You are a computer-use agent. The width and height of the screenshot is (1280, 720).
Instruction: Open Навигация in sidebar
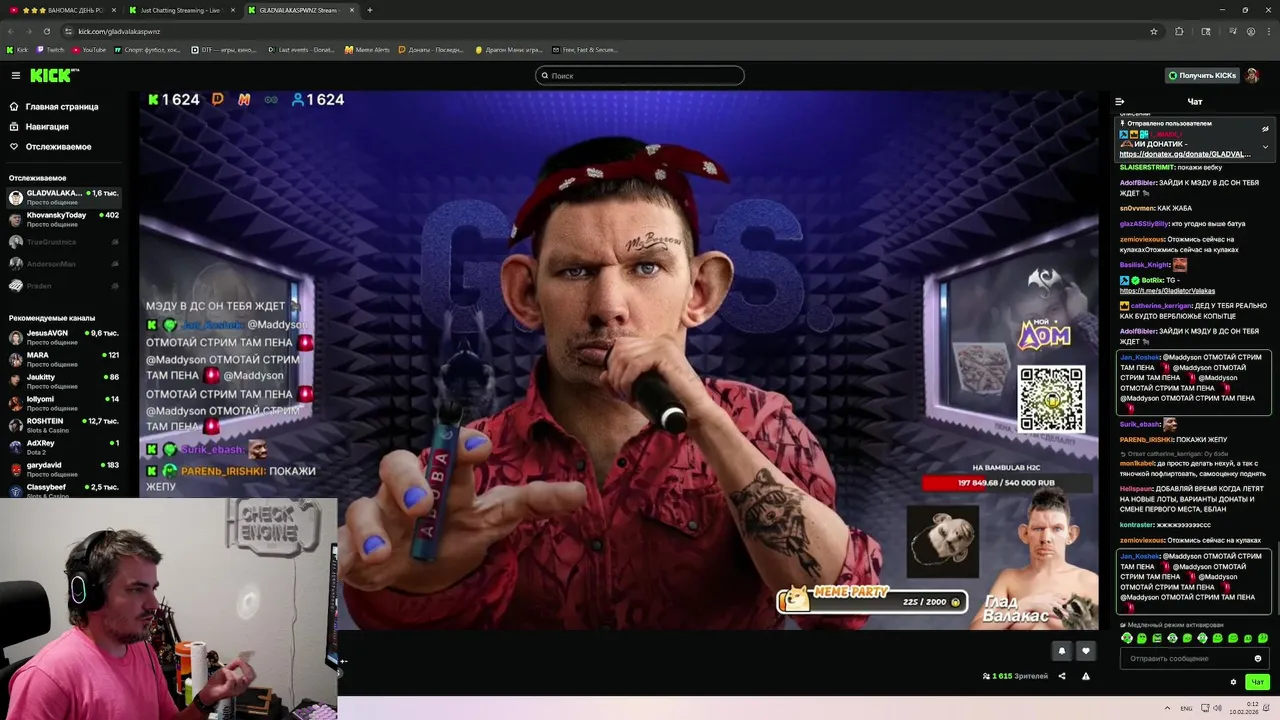47,126
